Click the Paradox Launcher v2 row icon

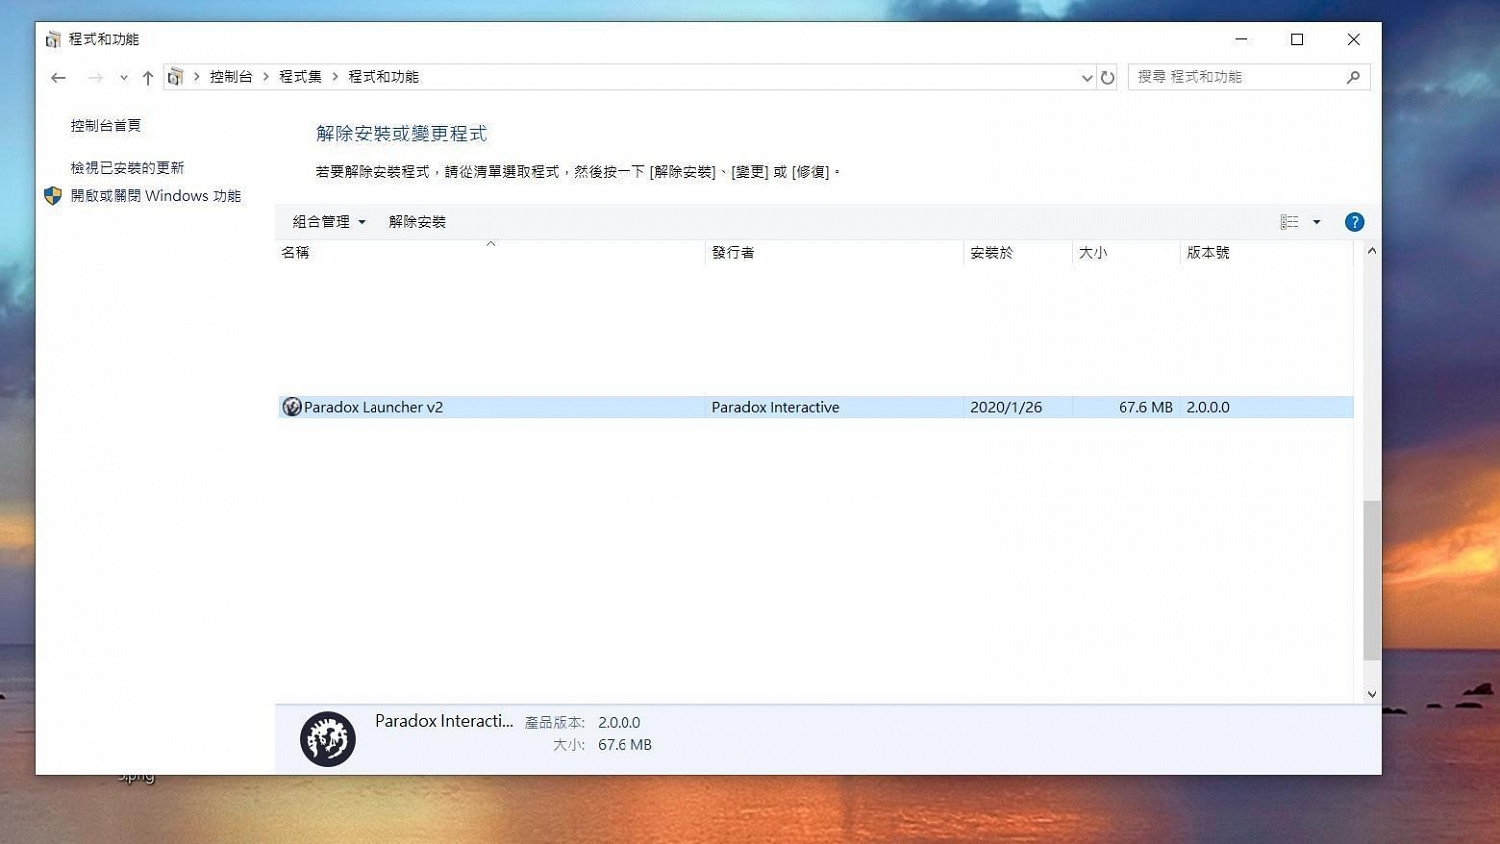(292, 407)
